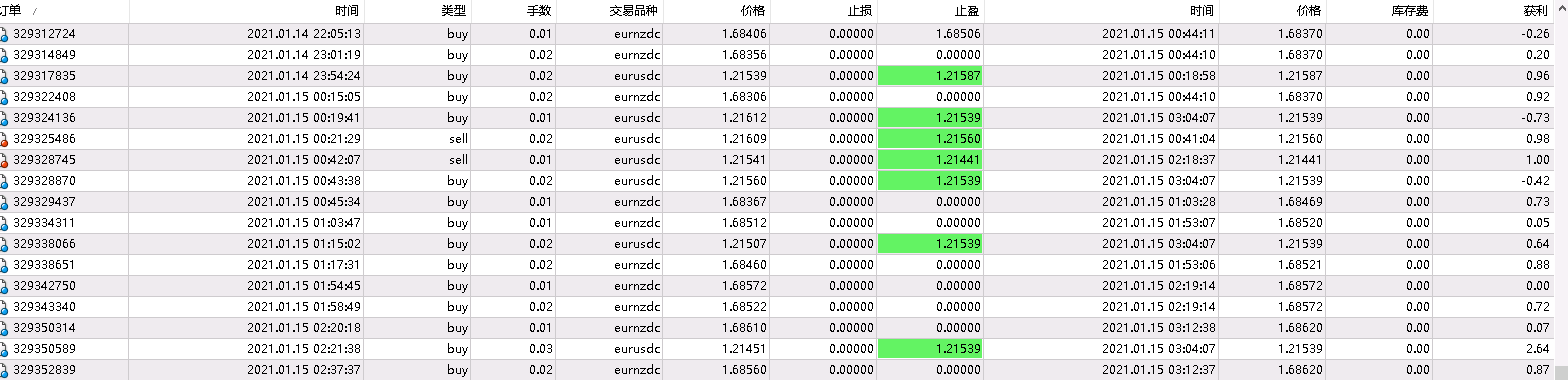
Task: Click close time 2021.01.15 00:41:04
Action: coord(1159,138)
